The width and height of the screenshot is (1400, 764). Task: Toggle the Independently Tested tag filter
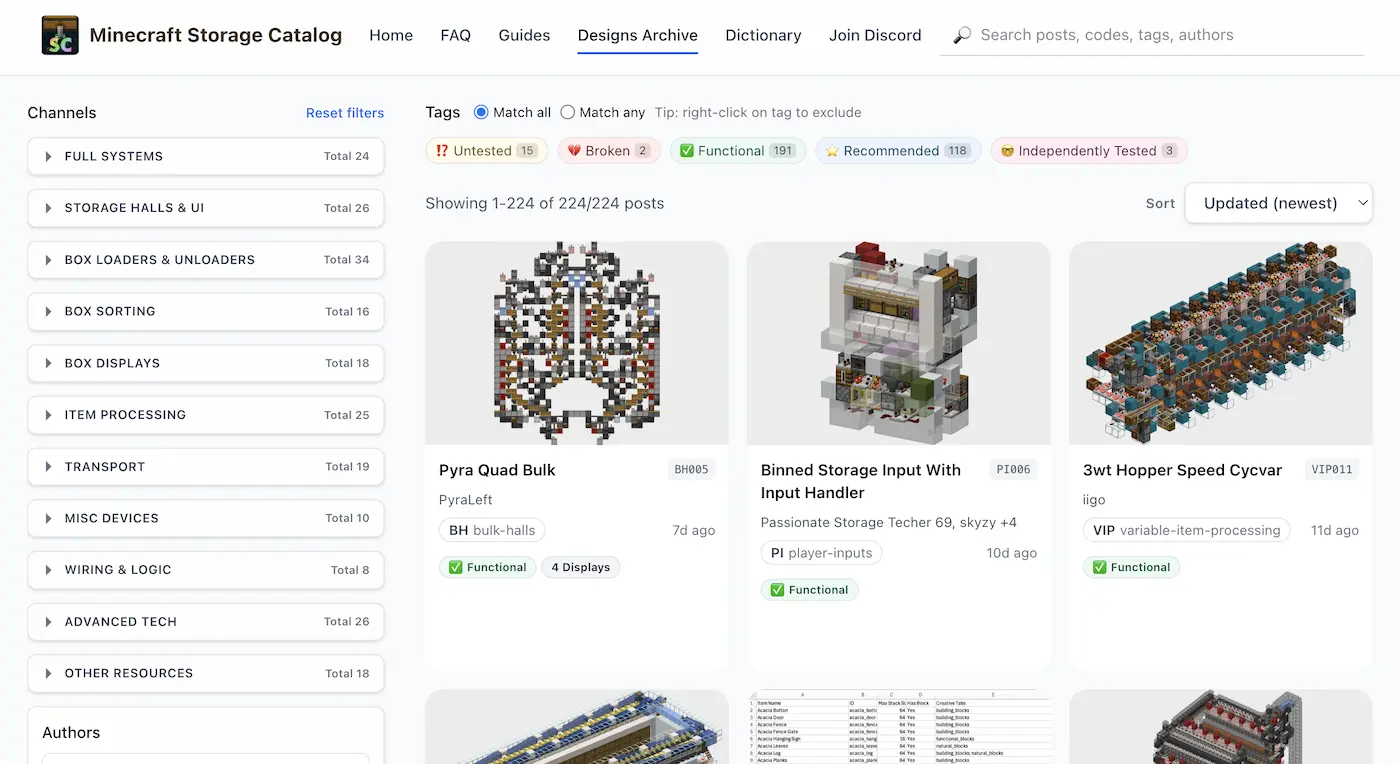pyautogui.click(x=1089, y=151)
